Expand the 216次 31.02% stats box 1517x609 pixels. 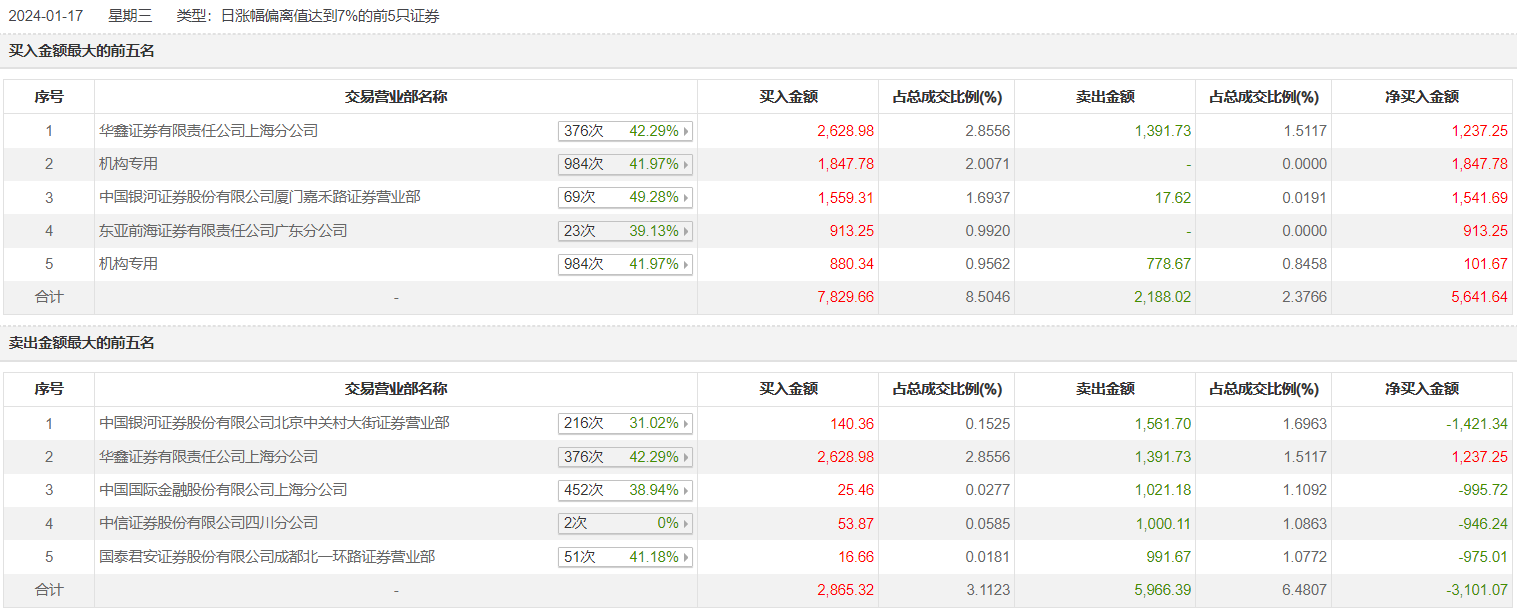[625, 424]
